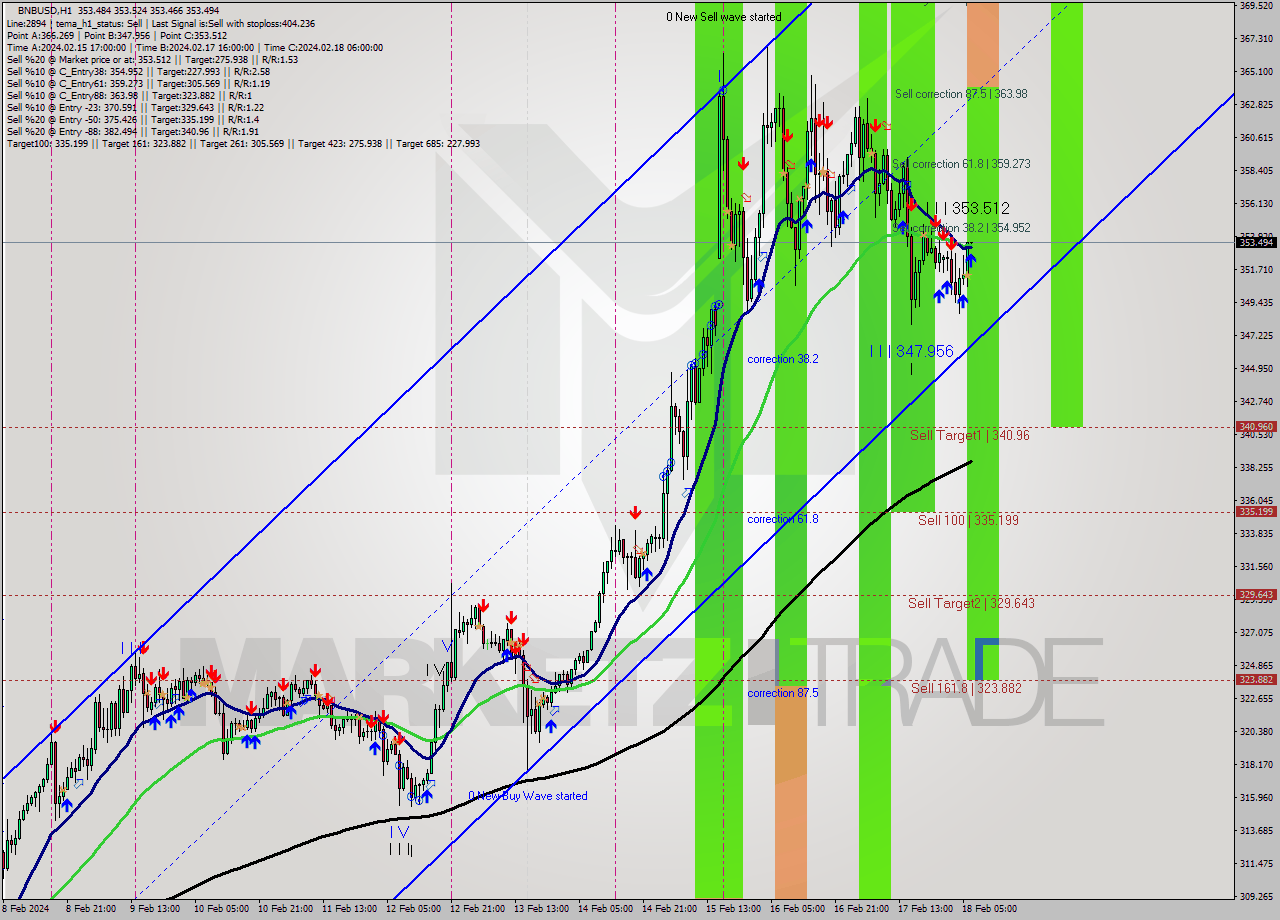Click the blue 'correction 38.2' label
Screen dimensions: 1280x920
point(783,359)
